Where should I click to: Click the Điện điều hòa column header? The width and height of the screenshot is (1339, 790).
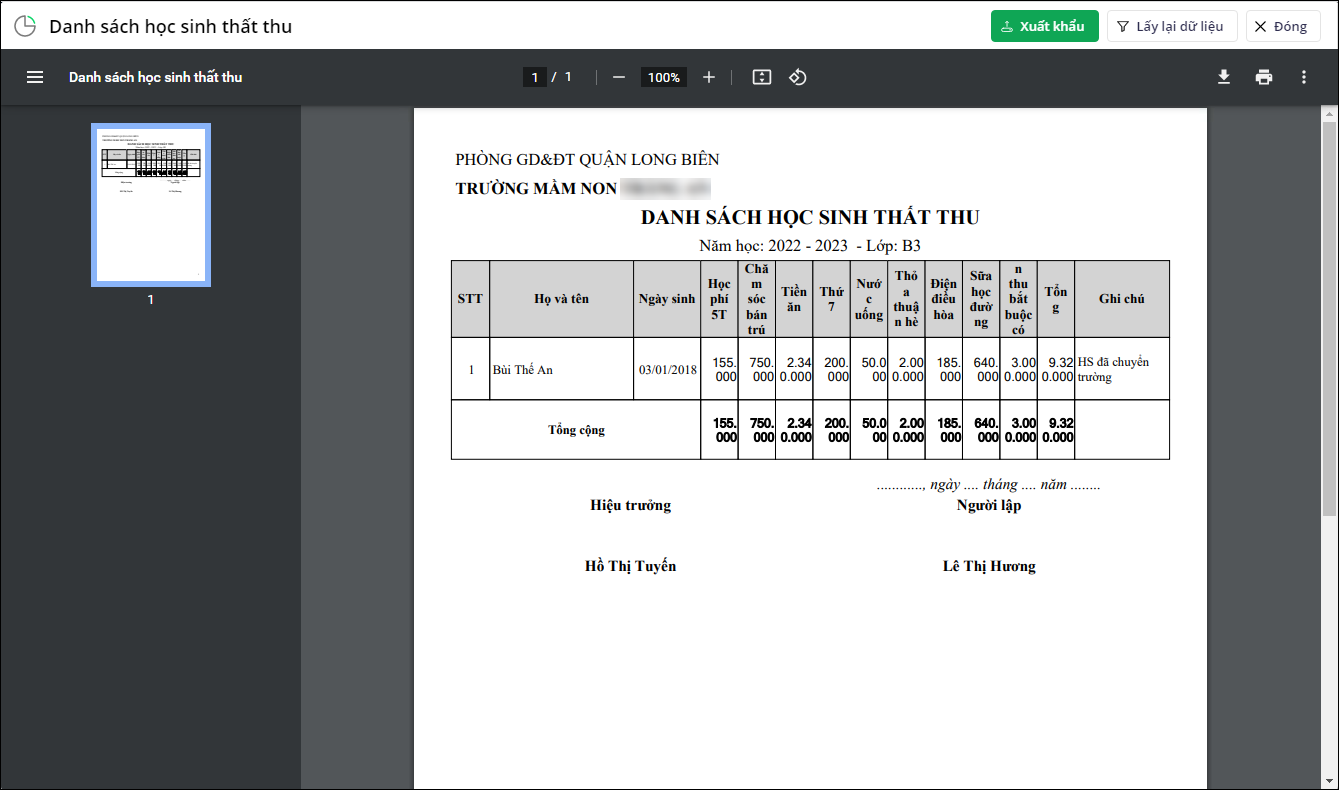(943, 299)
